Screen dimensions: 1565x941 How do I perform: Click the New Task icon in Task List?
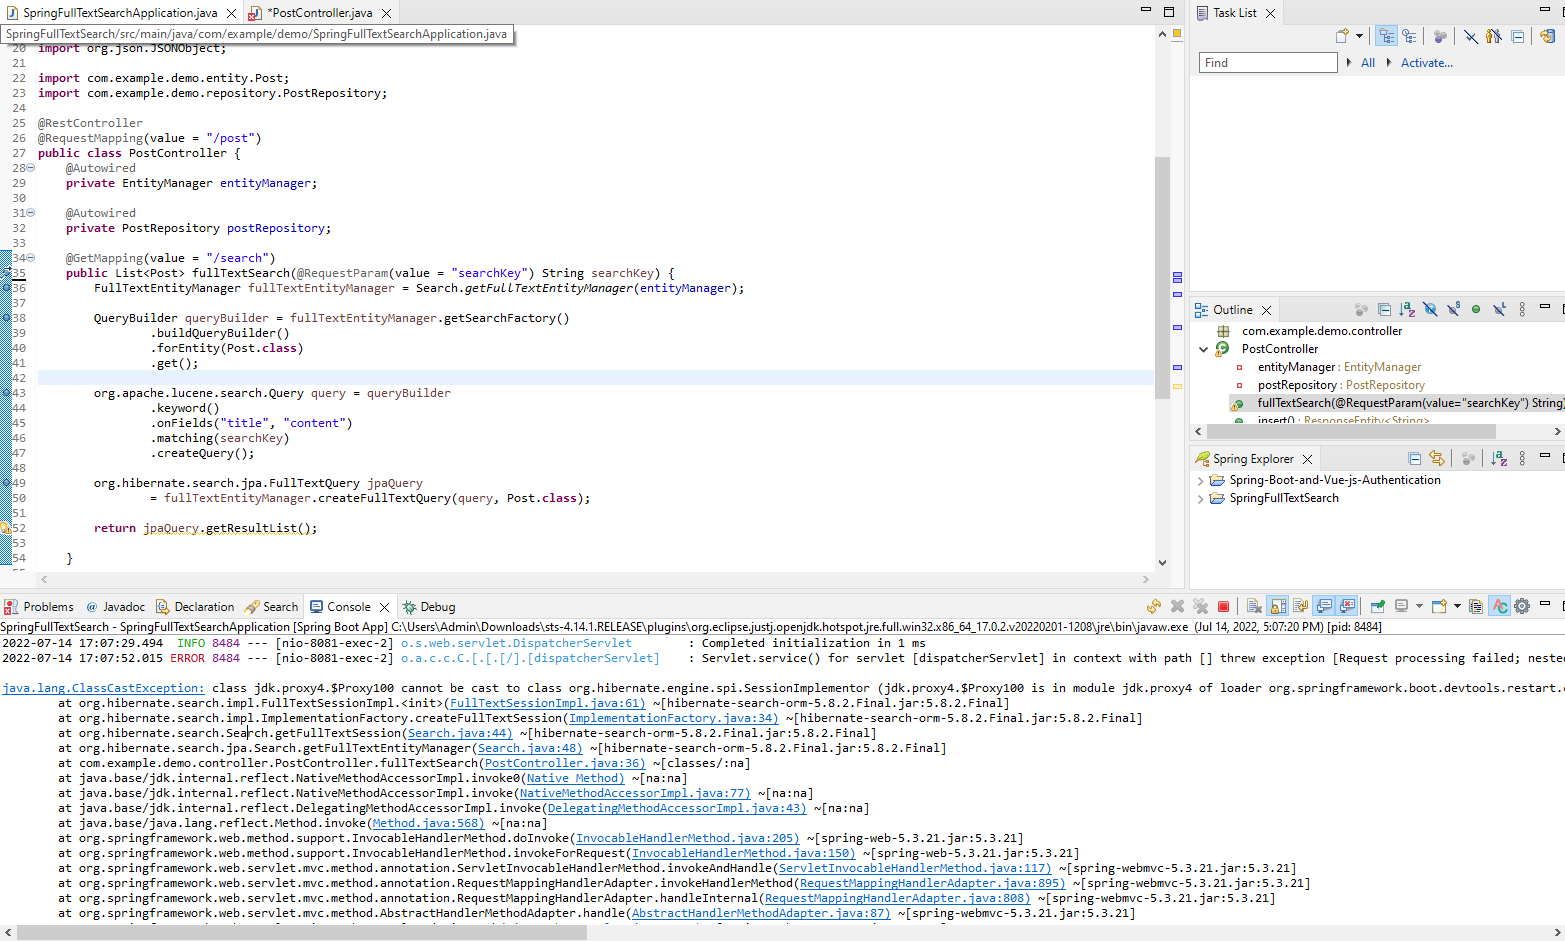pyautogui.click(x=1342, y=36)
